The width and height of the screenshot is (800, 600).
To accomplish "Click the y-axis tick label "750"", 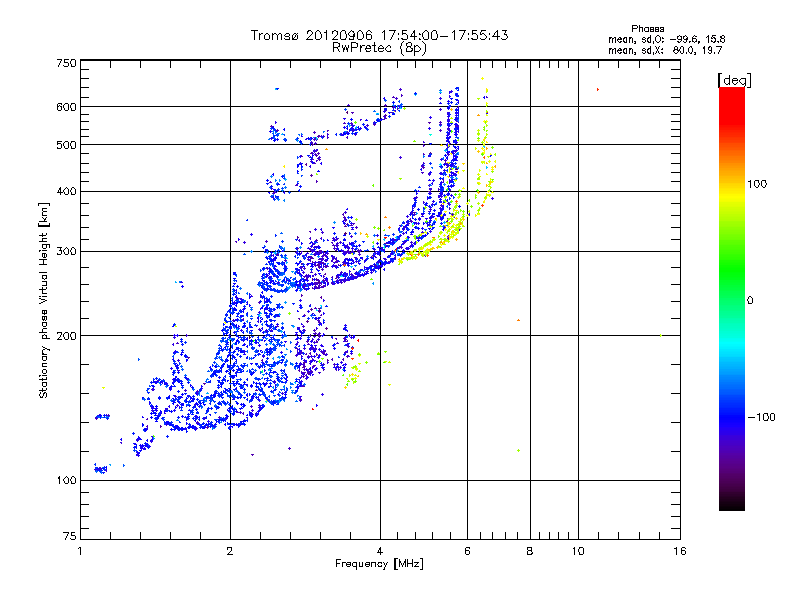I will (x=66, y=63).
